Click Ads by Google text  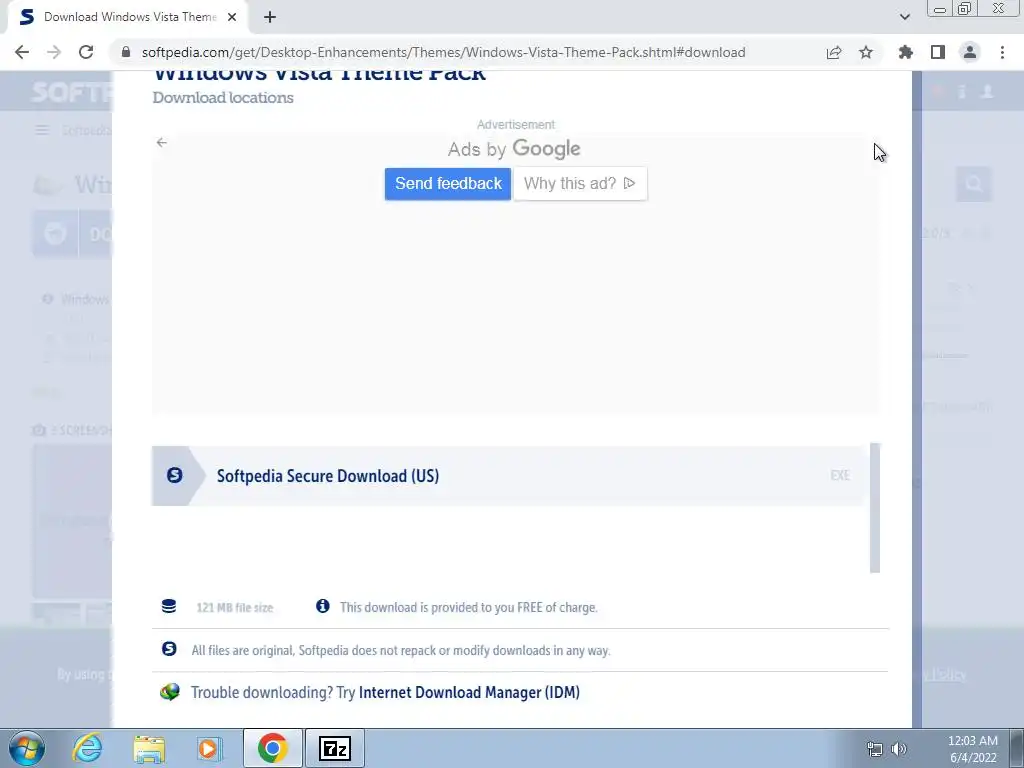point(514,149)
